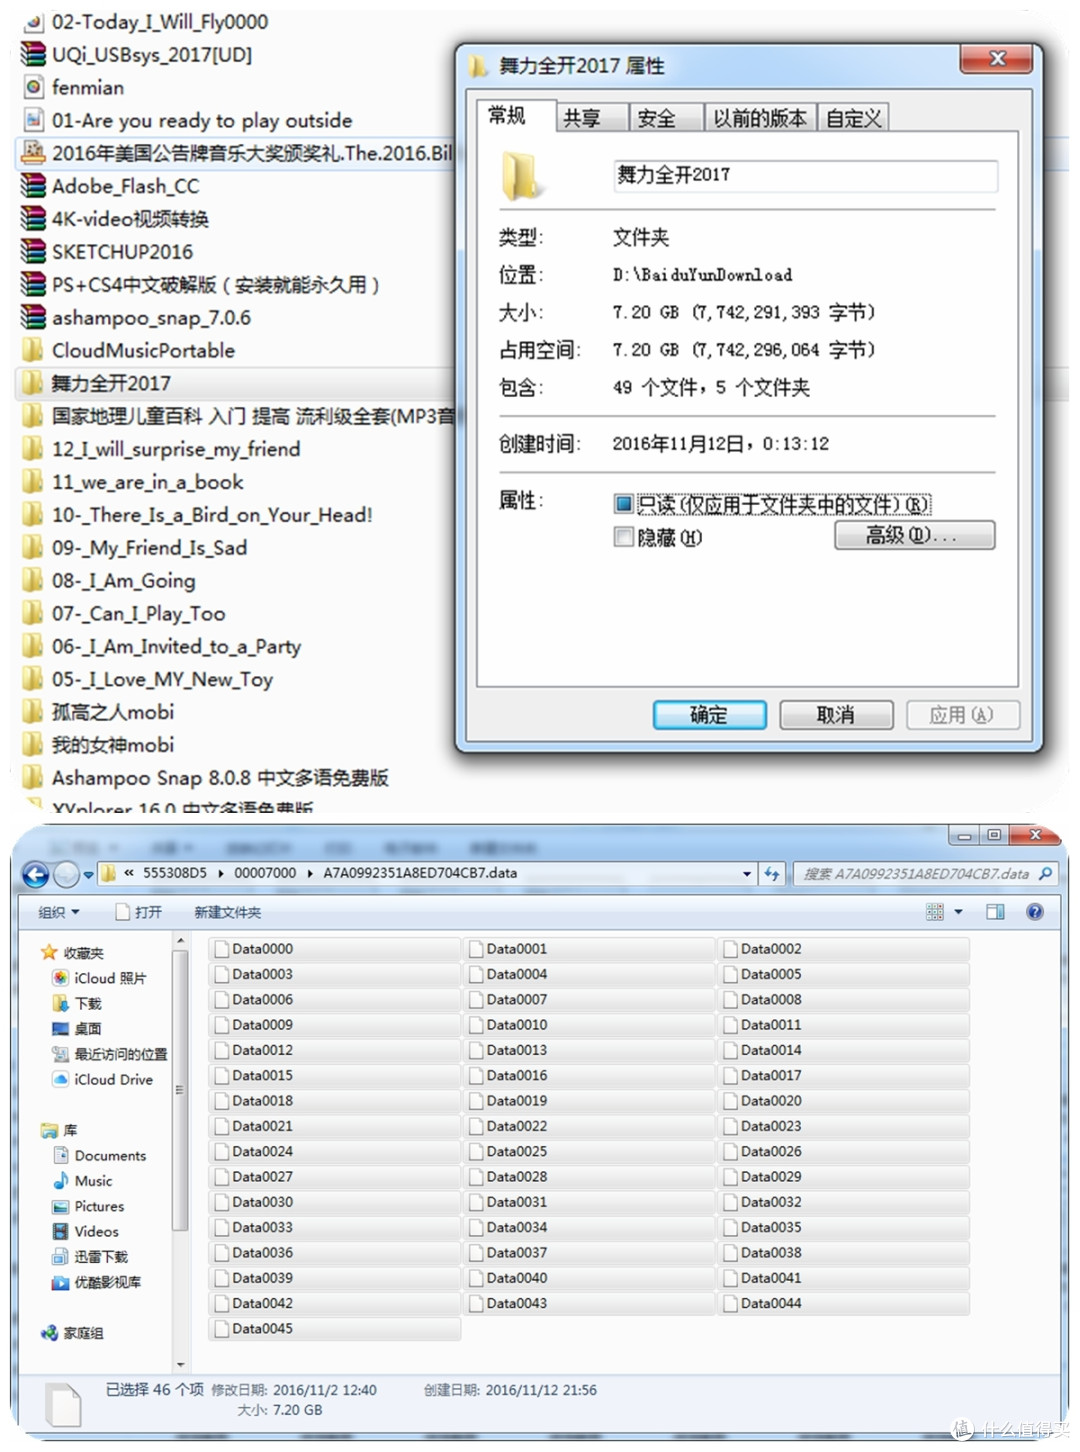Select the Data0045 file
Image resolution: width=1080 pixels, height=1452 pixels.
[335, 1329]
